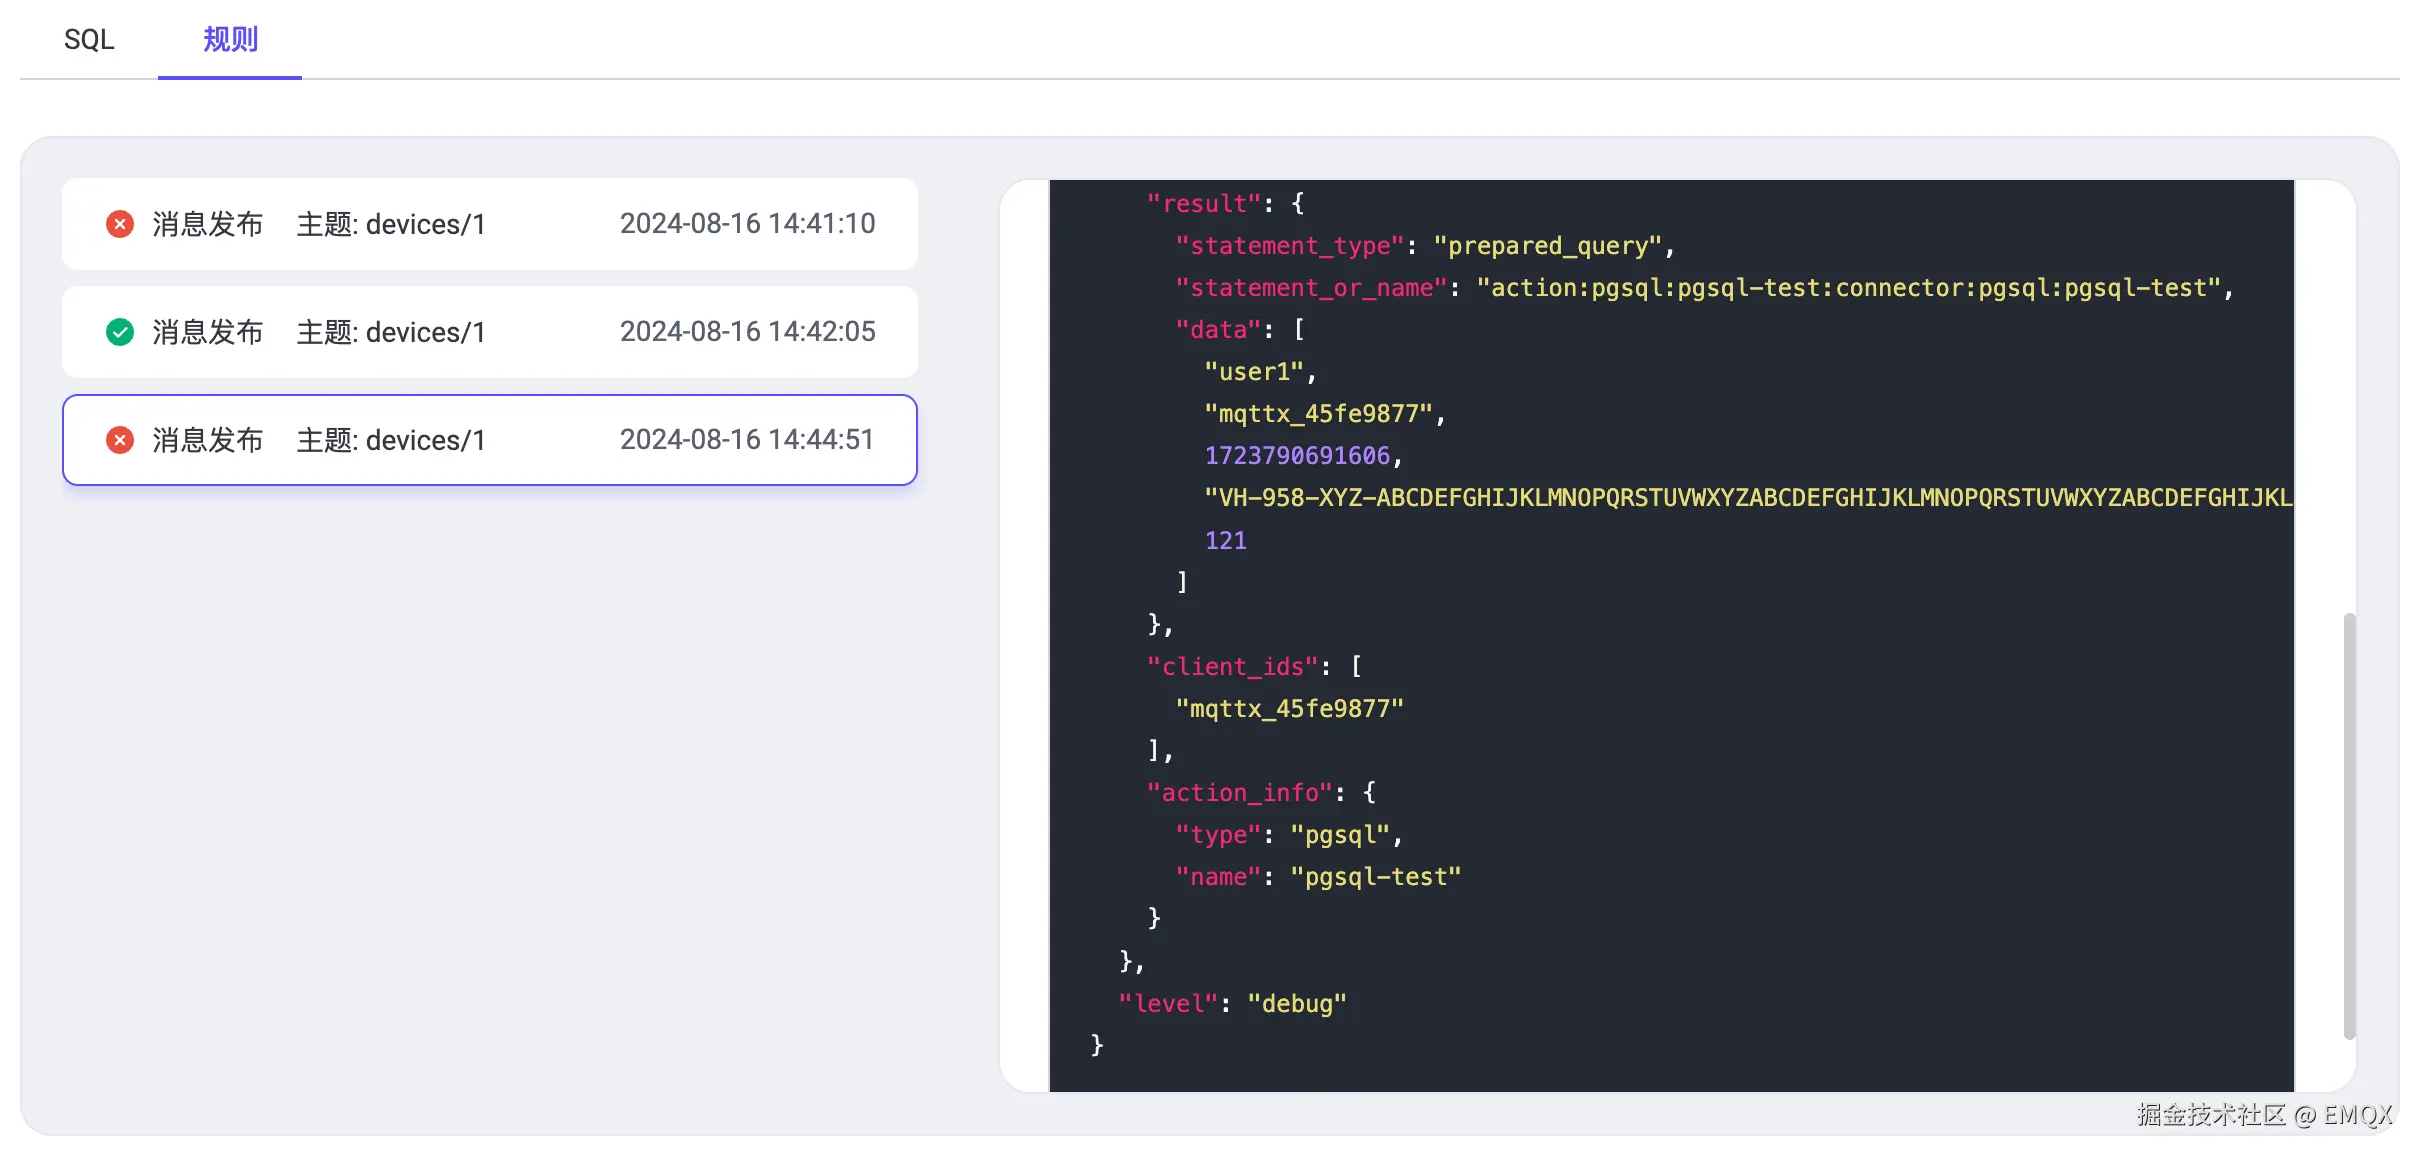Click the JSON panel vertical scrollbar
The image size is (2422, 1158).
(2349, 825)
